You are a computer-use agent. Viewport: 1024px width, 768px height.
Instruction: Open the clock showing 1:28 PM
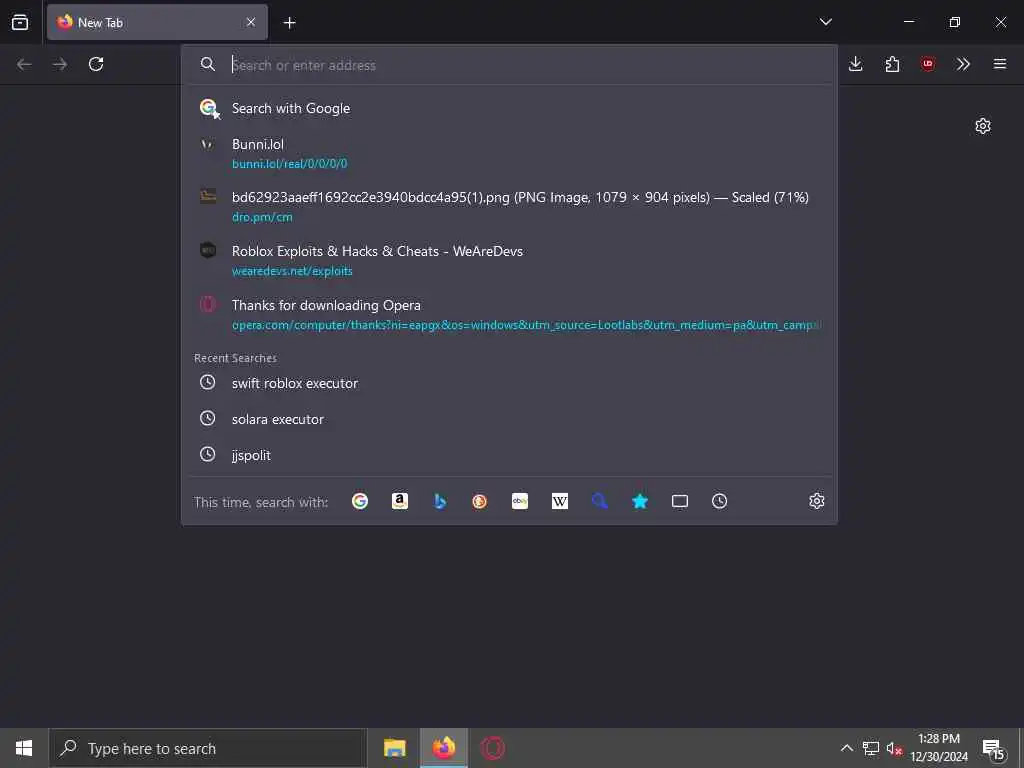pyautogui.click(x=939, y=748)
